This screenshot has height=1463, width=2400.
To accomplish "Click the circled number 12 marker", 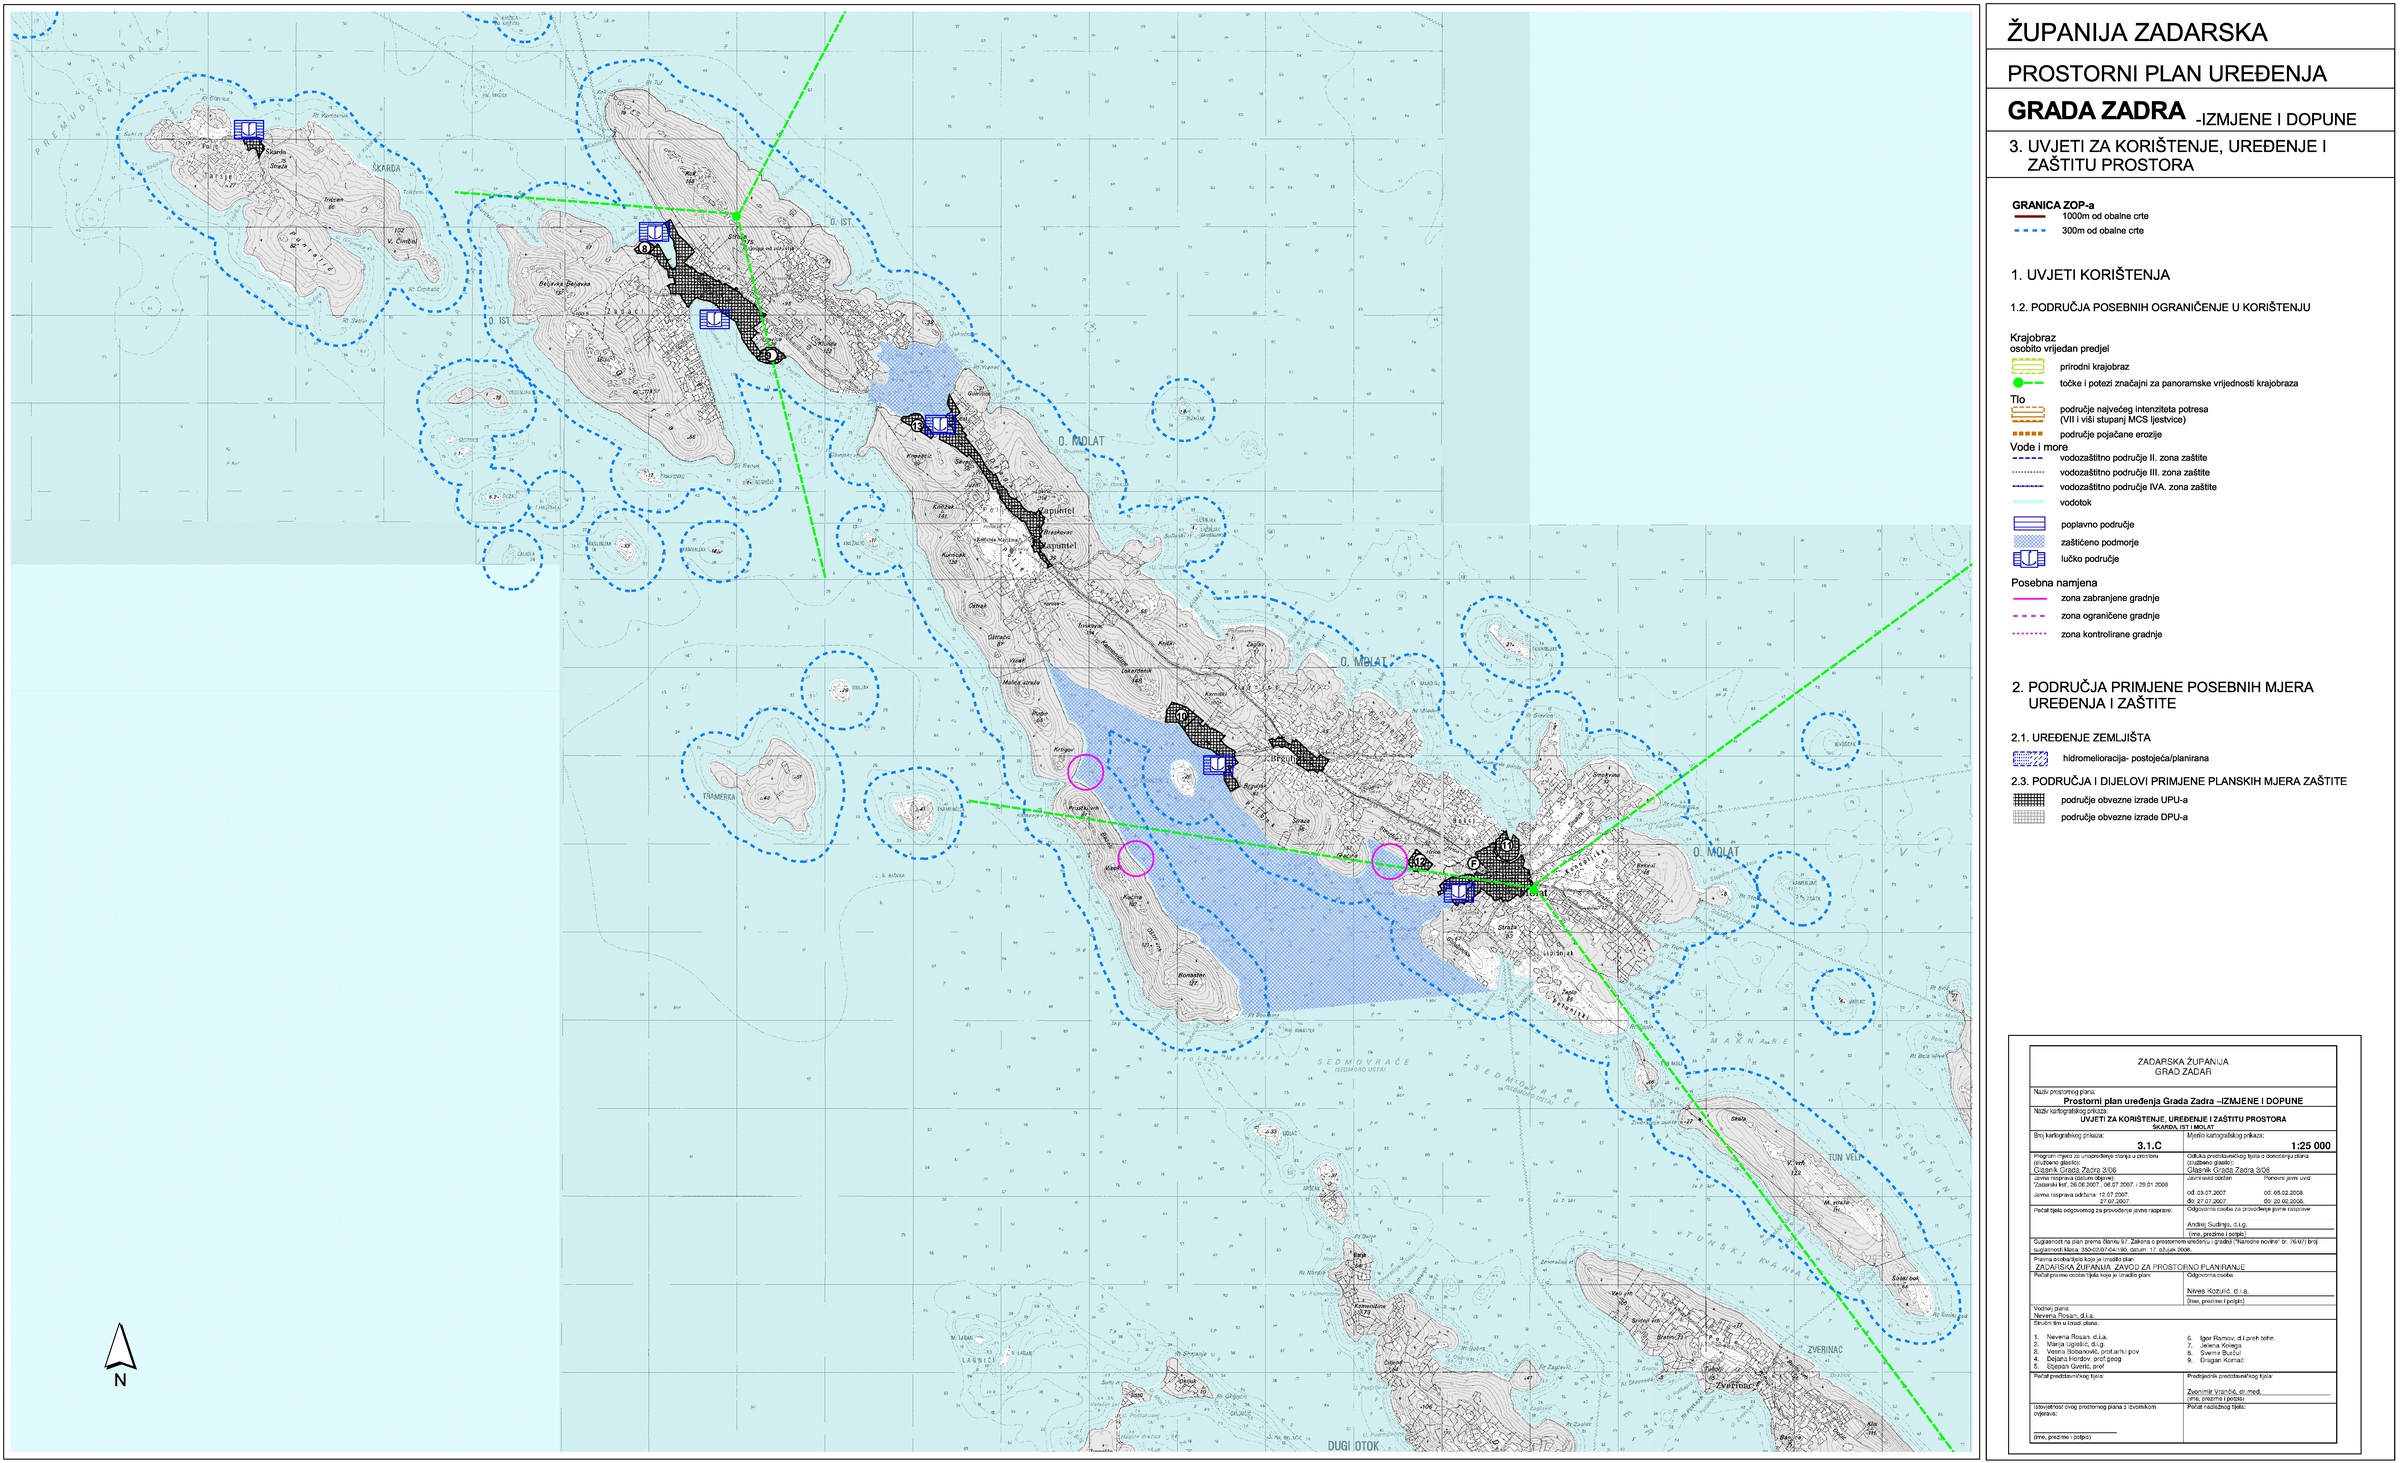I will tap(1419, 860).
